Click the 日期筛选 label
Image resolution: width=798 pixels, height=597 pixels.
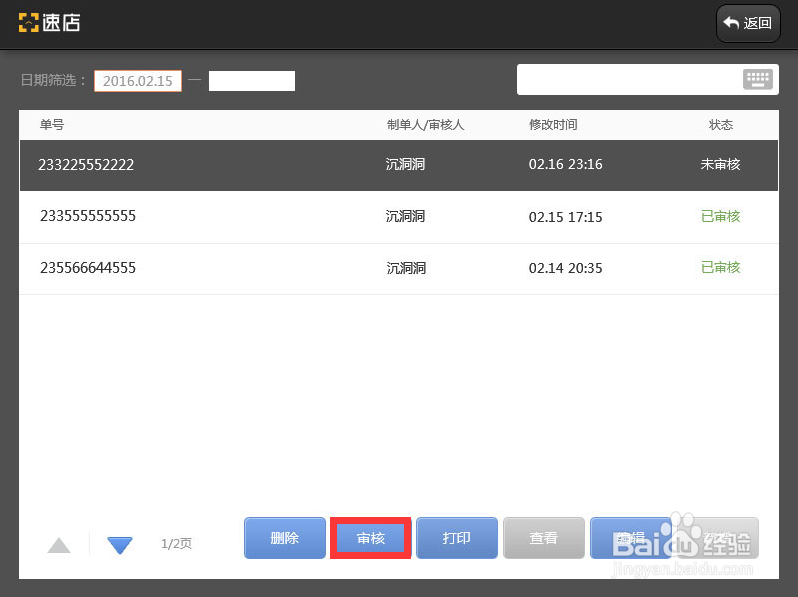coord(53,80)
